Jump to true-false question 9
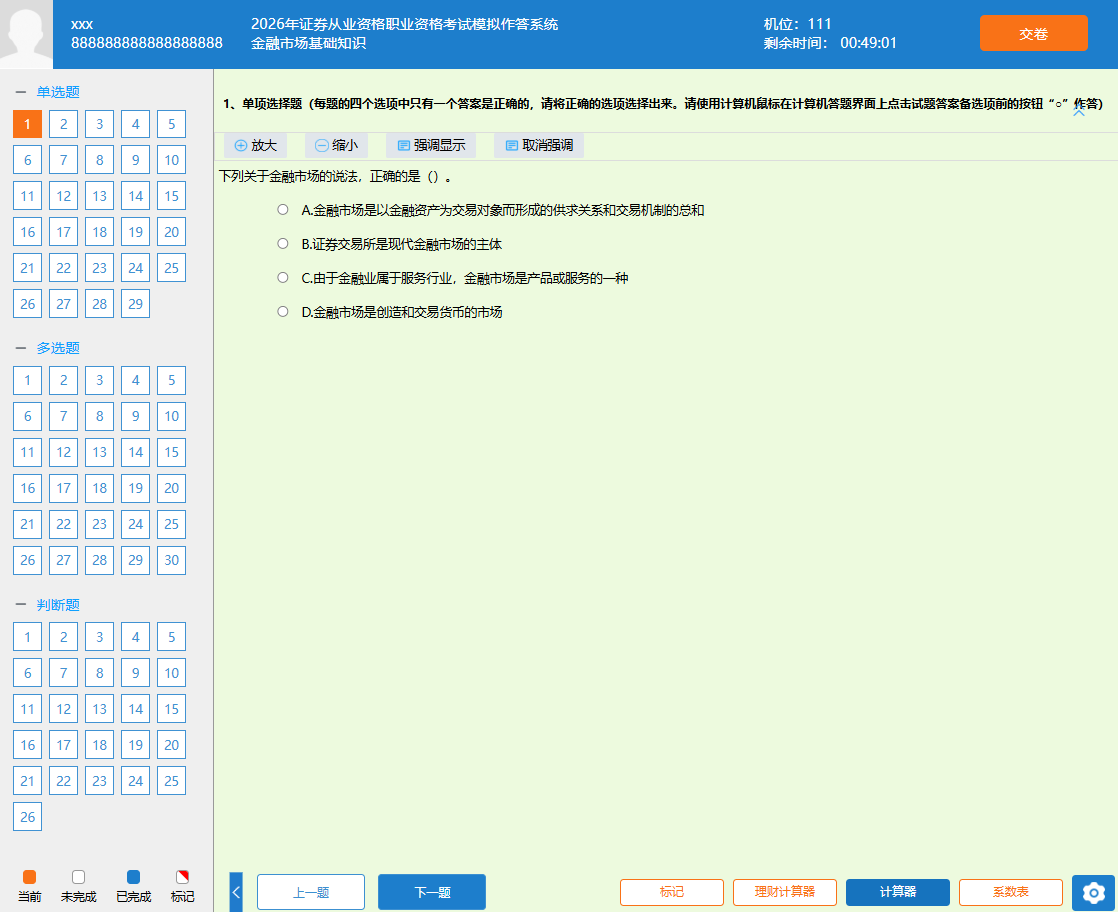This screenshot has height=912, width=1118. click(135, 673)
